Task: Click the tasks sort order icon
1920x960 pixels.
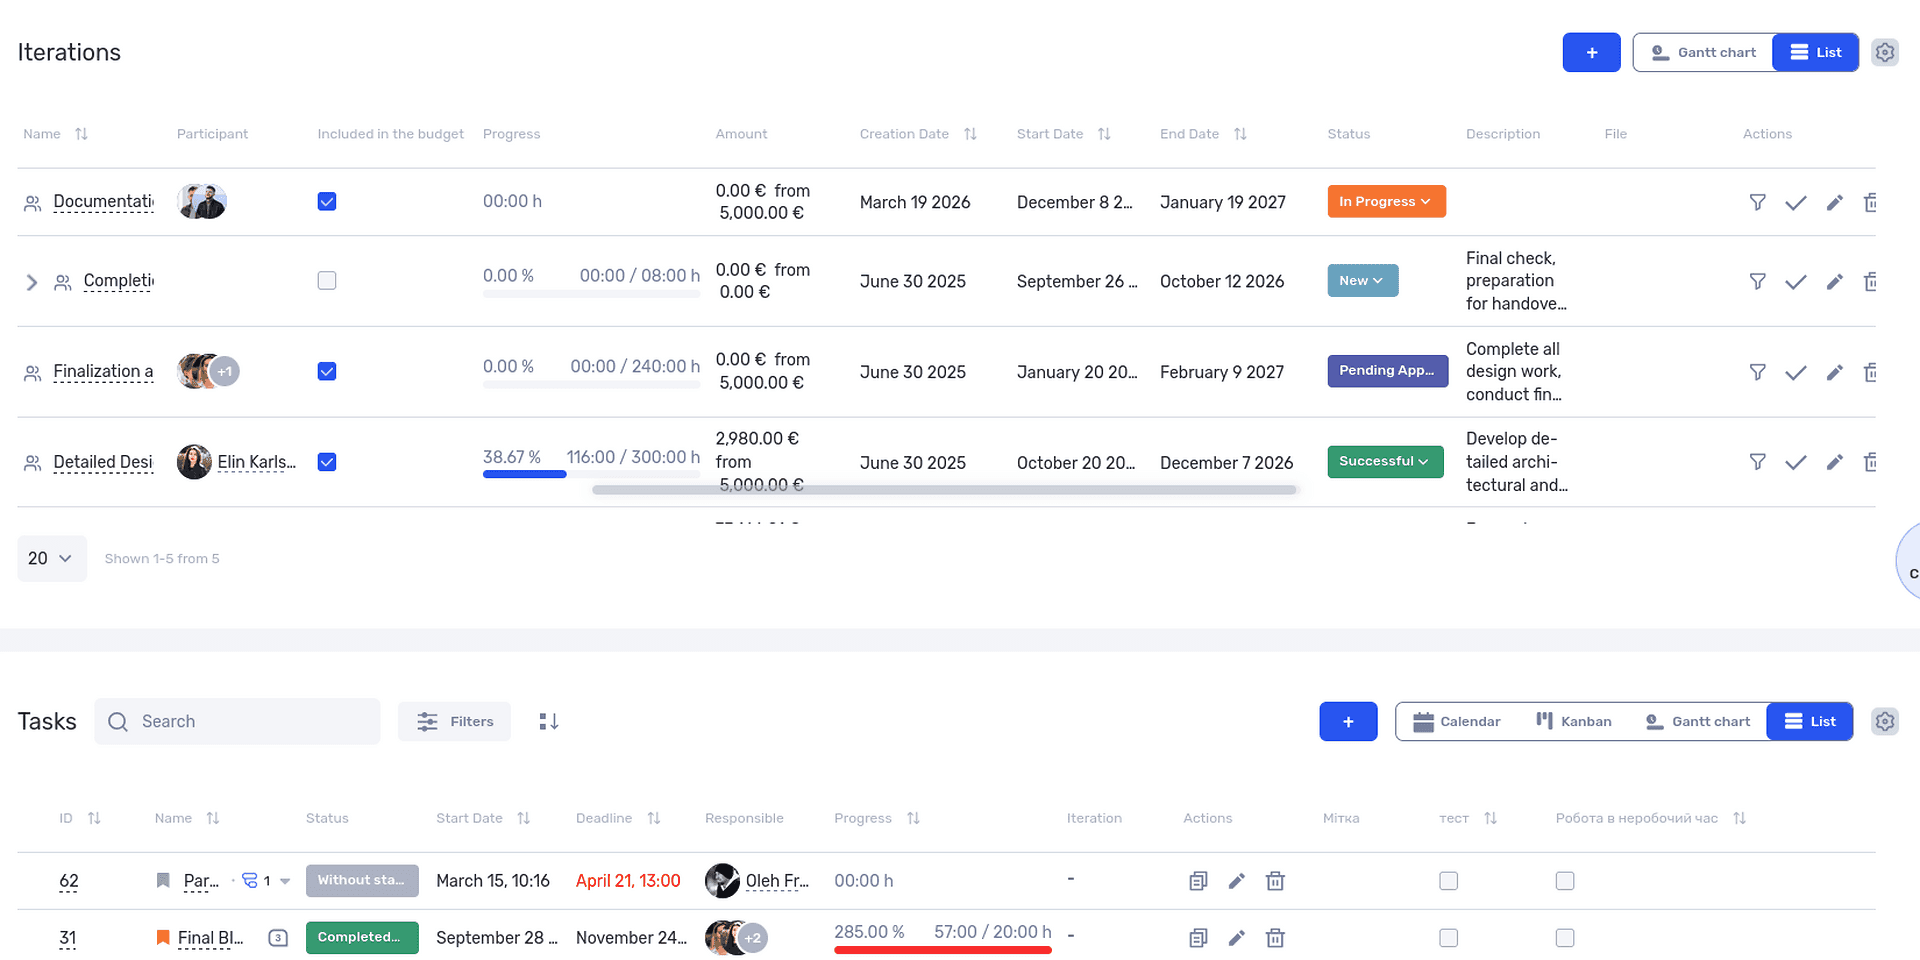Action: (x=548, y=721)
